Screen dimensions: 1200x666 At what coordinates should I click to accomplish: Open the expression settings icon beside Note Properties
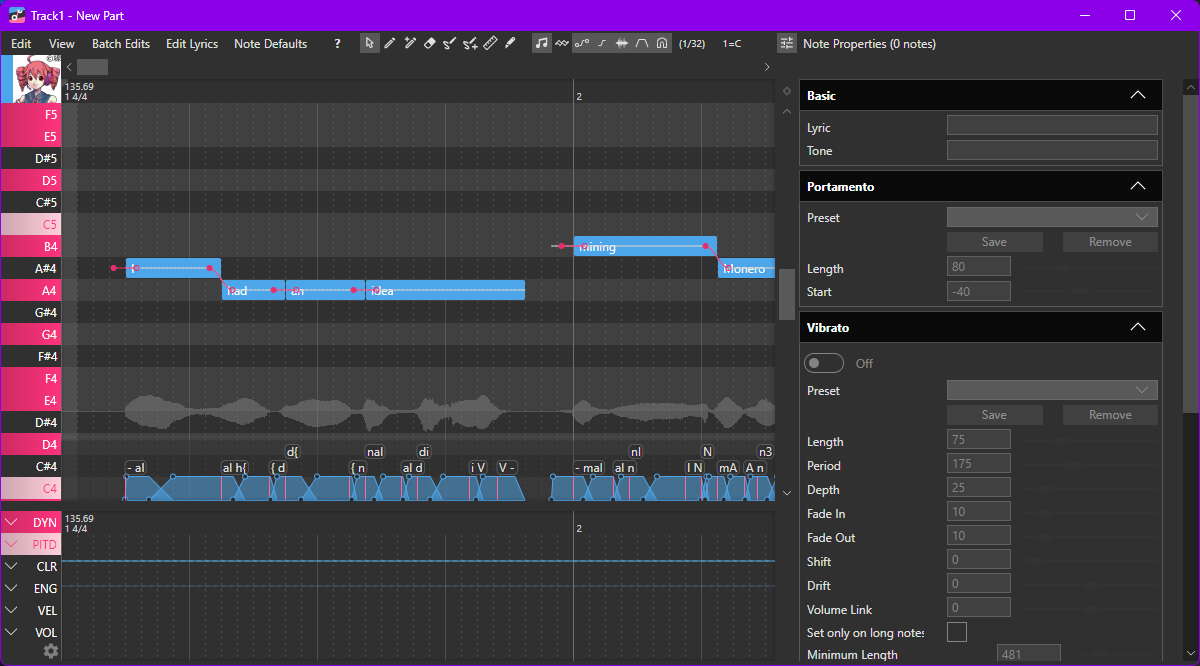point(786,43)
